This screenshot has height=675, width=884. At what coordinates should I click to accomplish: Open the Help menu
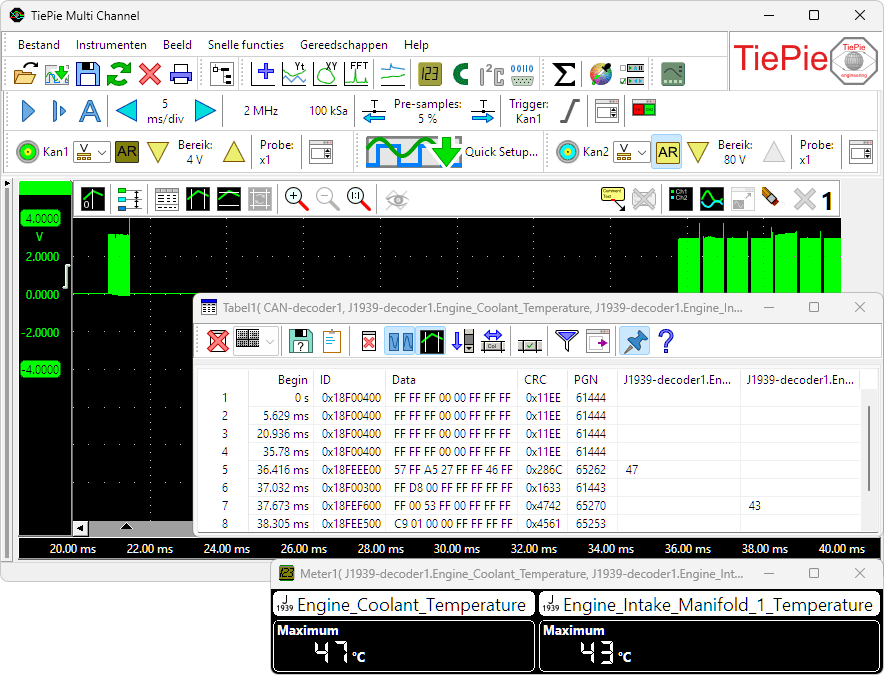[416, 45]
